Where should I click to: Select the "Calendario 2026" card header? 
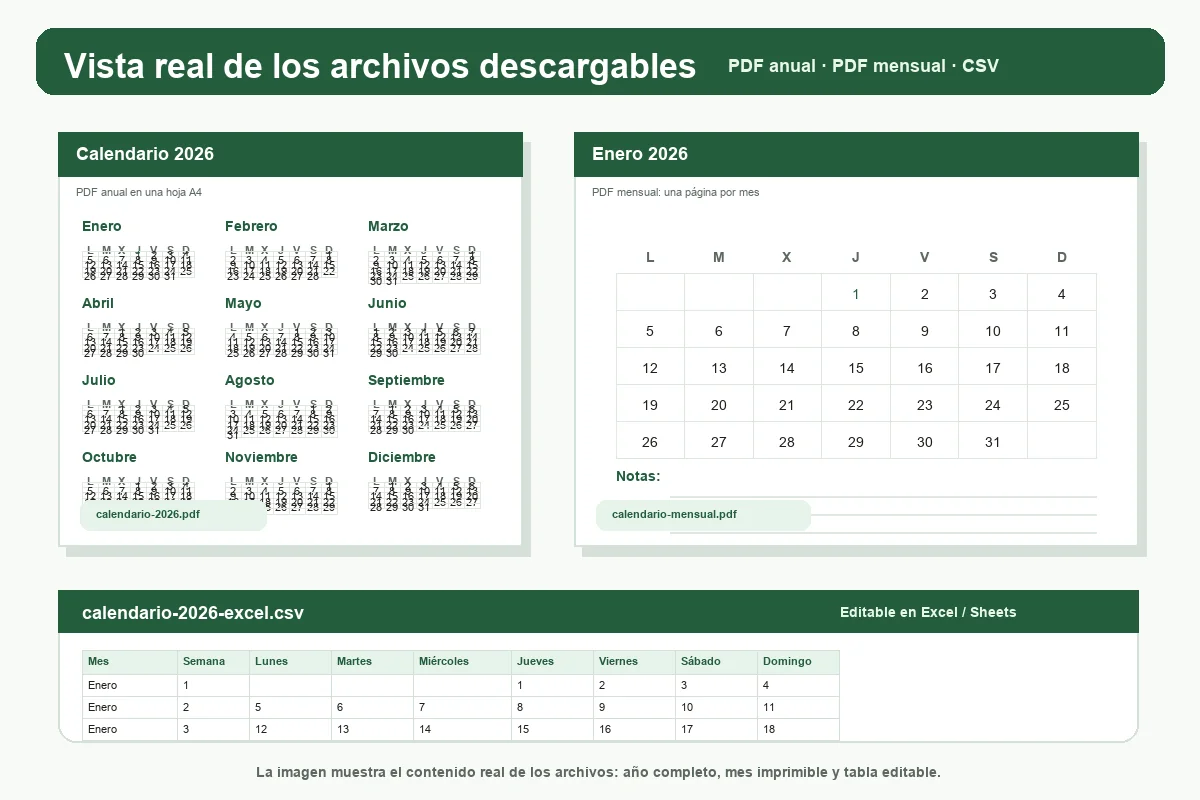[290, 154]
